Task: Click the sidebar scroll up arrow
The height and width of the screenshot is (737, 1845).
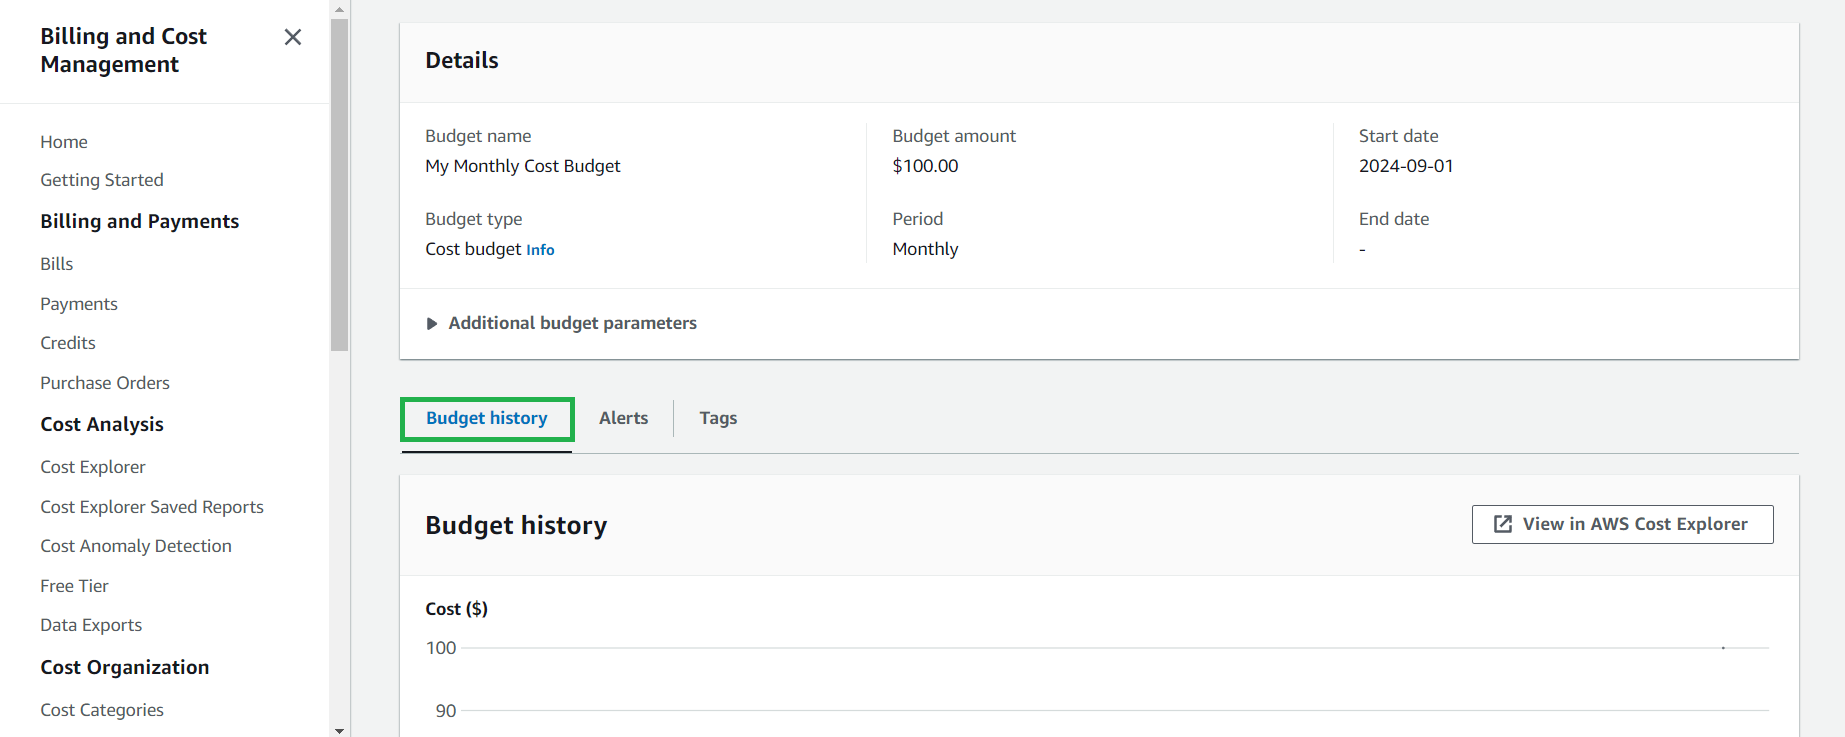Action: [340, 8]
